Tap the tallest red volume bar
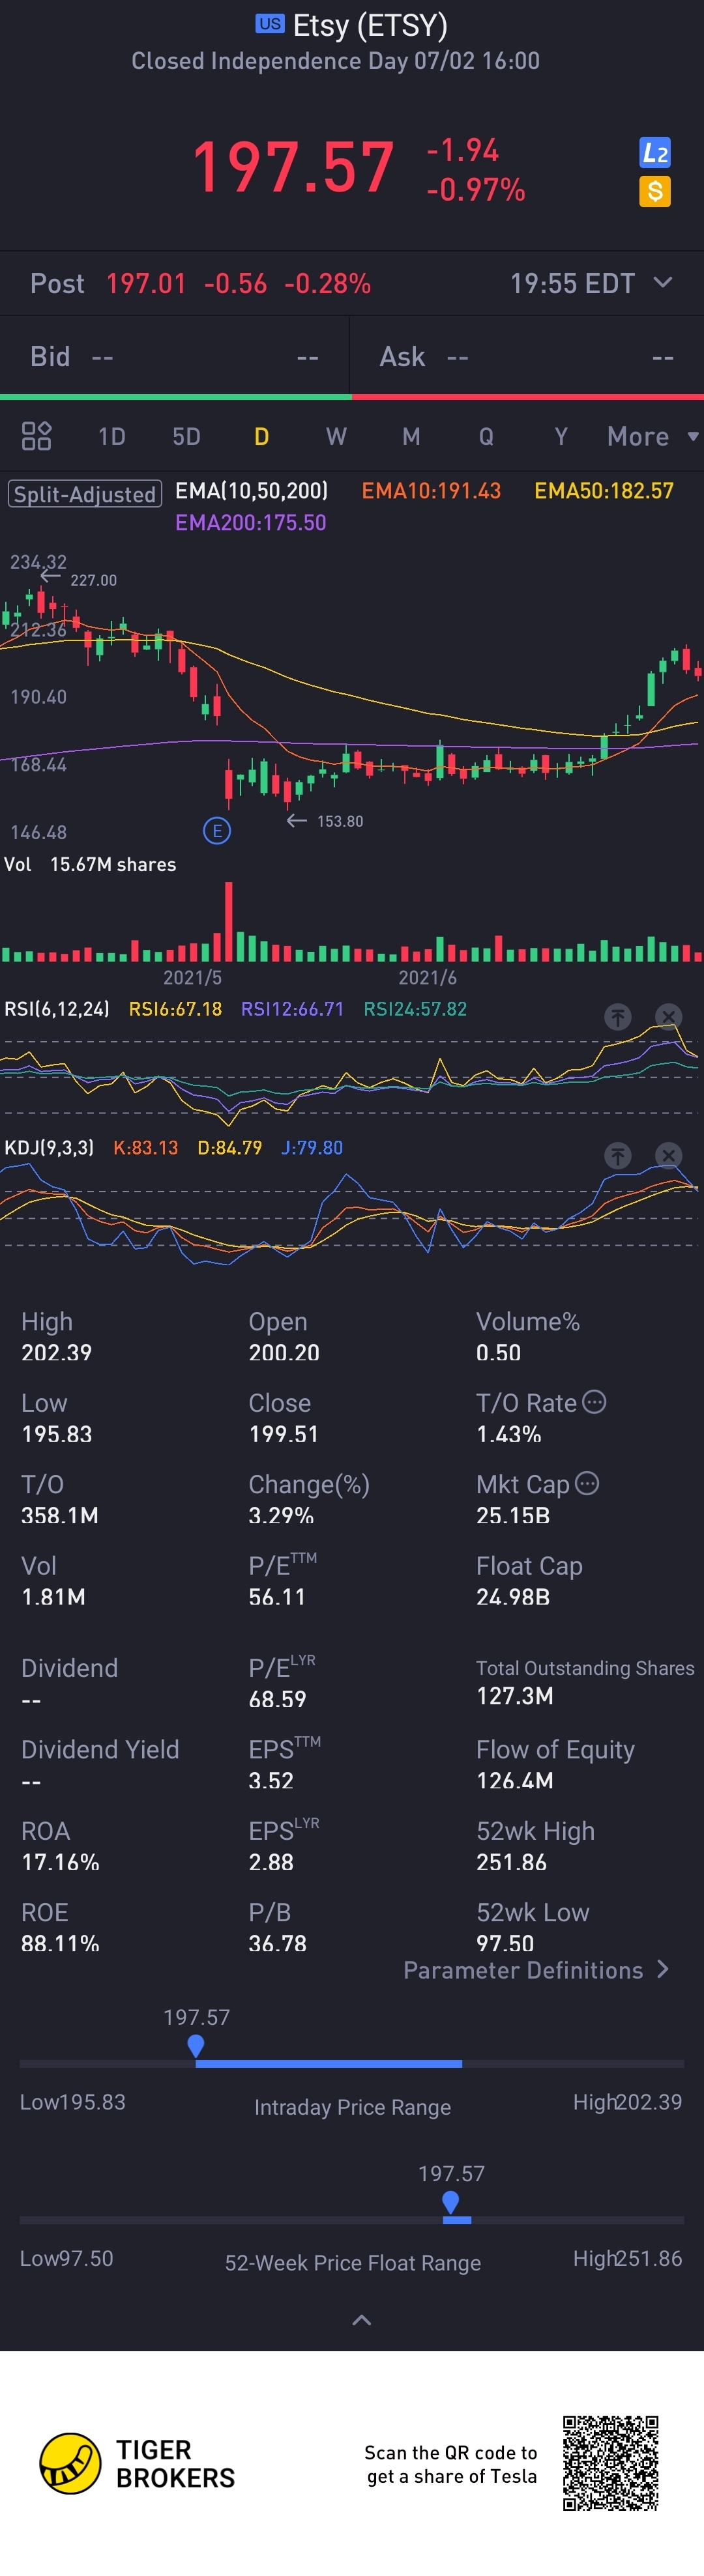Image resolution: width=704 pixels, height=2576 pixels. 229,921
